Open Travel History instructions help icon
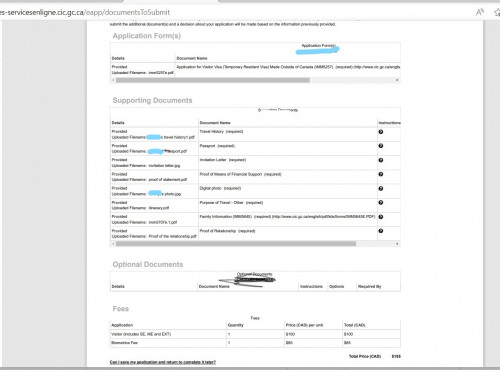Screen dimensions: 500x370 (x=381, y=132)
